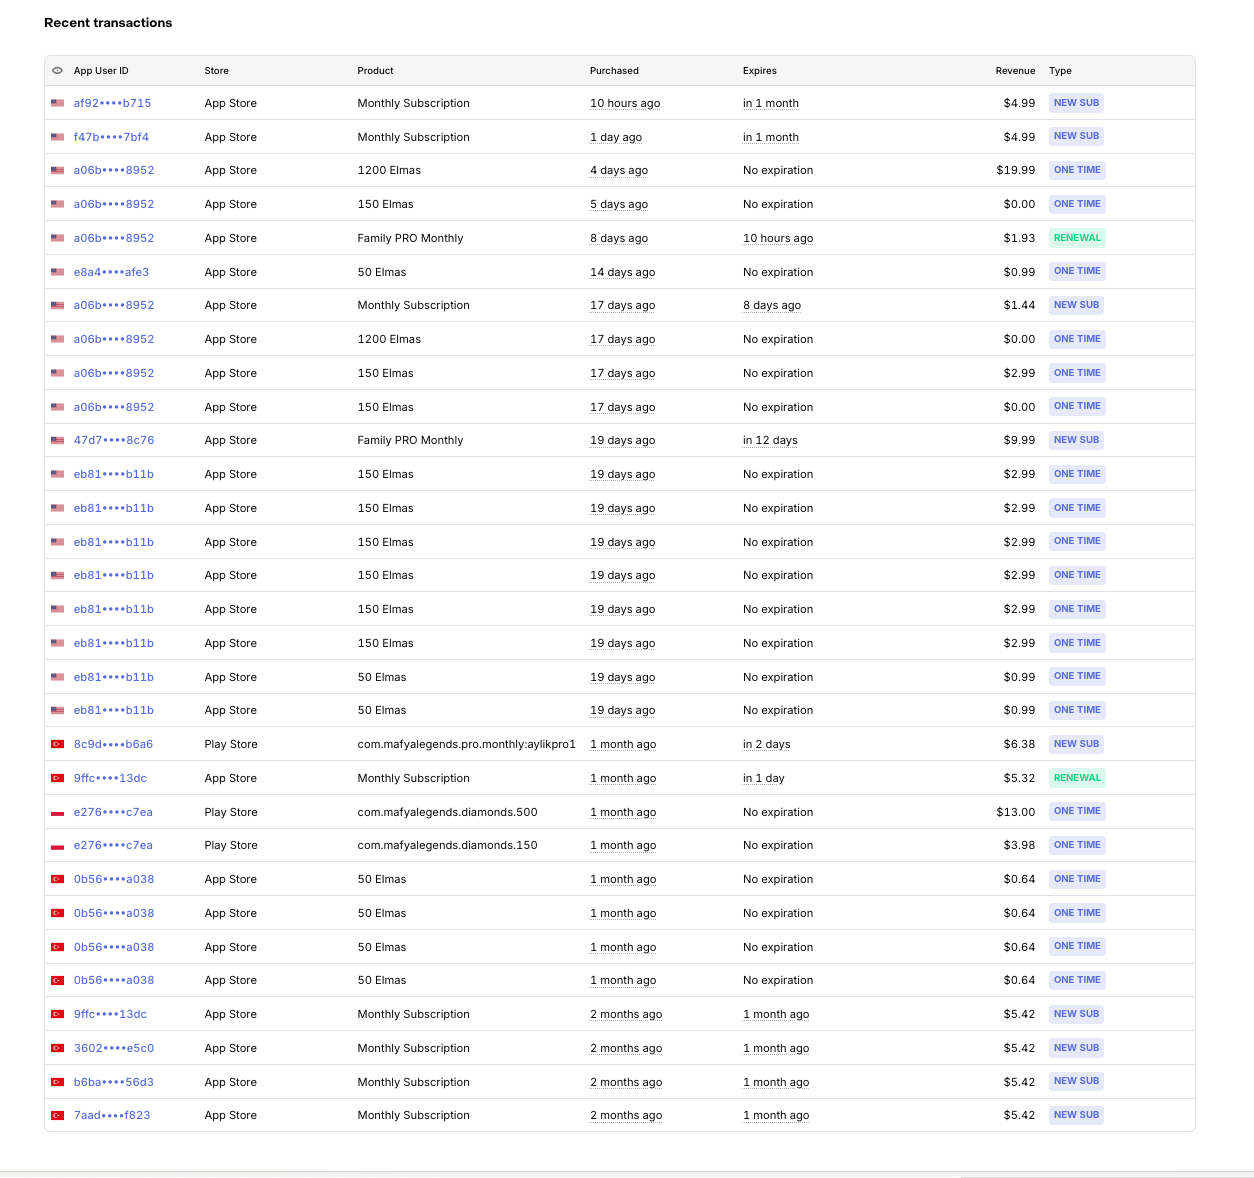Click the Expires column header

pyautogui.click(x=759, y=71)
